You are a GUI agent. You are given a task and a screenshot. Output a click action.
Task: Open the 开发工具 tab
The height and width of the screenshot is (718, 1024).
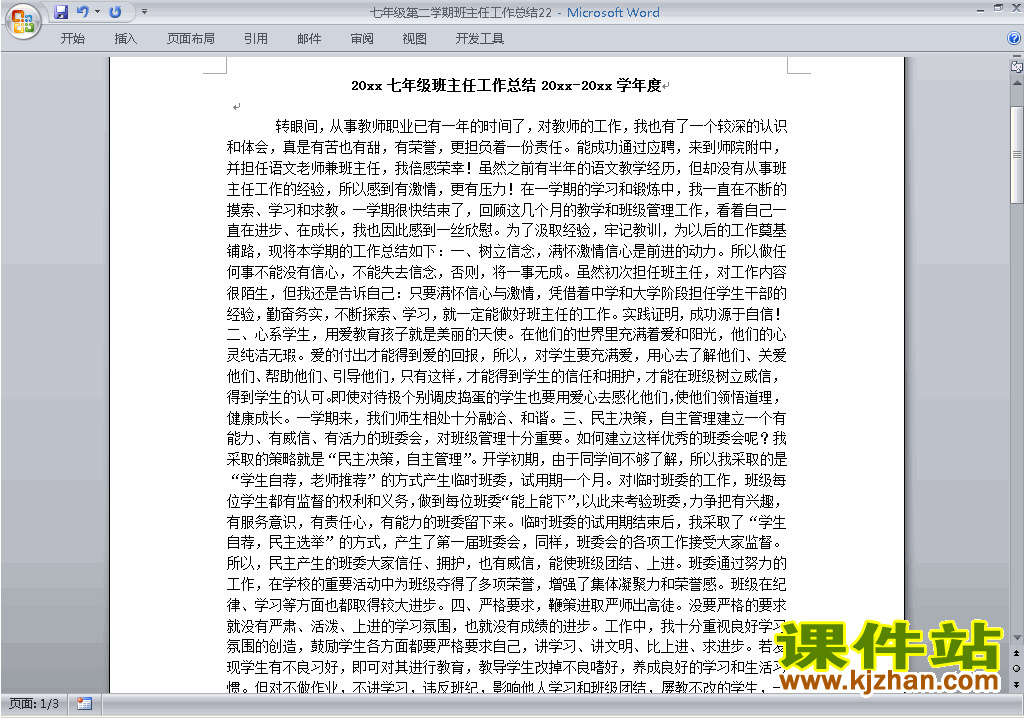(x=479, y=39)
